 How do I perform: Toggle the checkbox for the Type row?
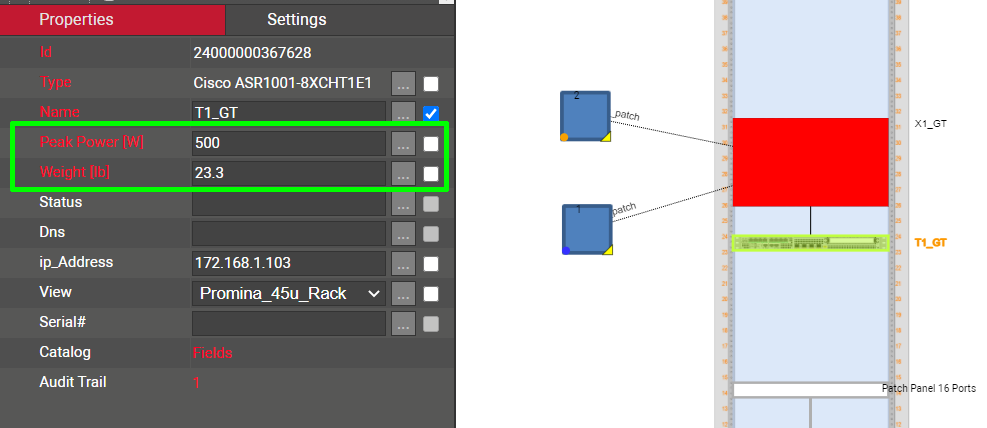pyautogui.click(x=431, y=83)
